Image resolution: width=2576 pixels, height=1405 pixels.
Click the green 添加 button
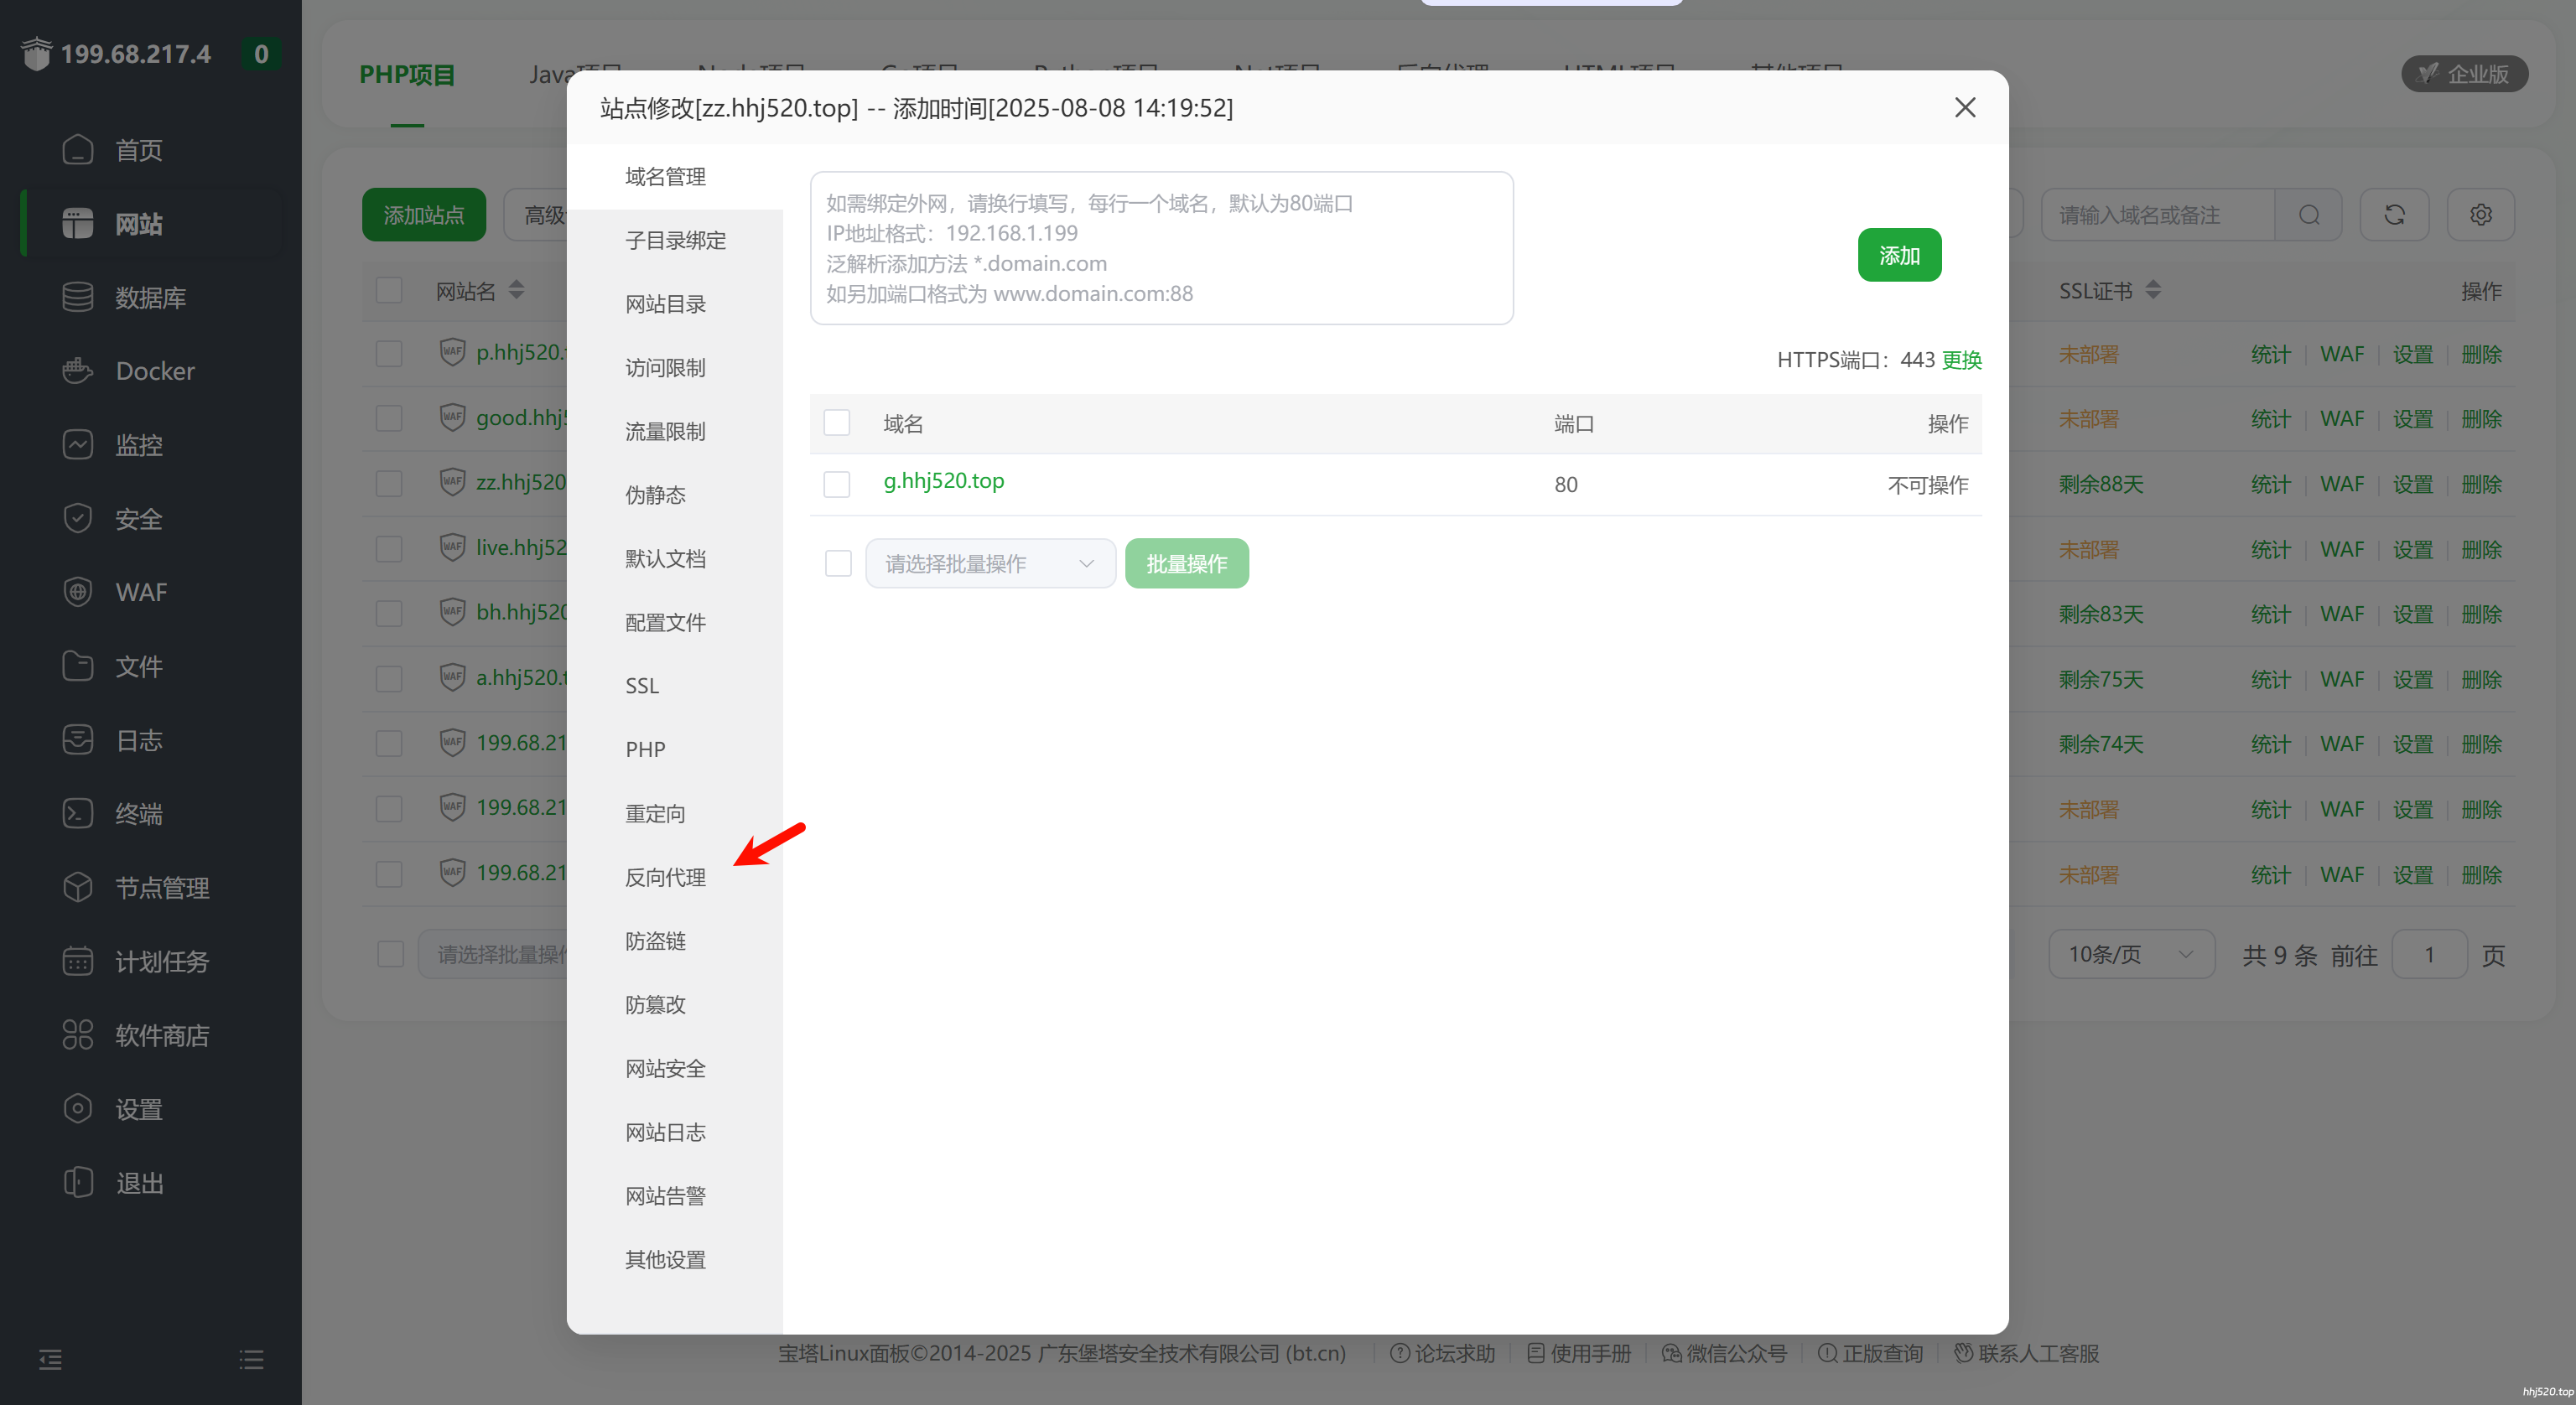pyautogui.click(x=1898, y=256)
